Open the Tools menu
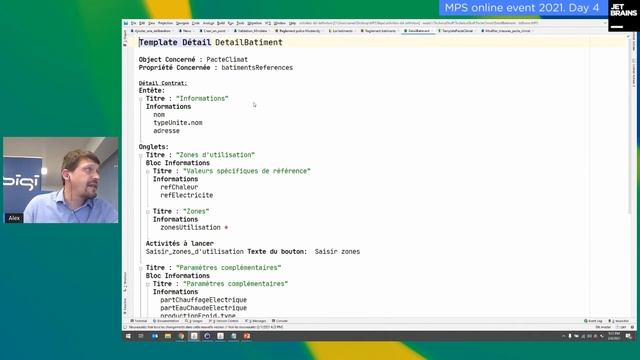Screen dimensions: 640x360 click(x=240, y=23)
